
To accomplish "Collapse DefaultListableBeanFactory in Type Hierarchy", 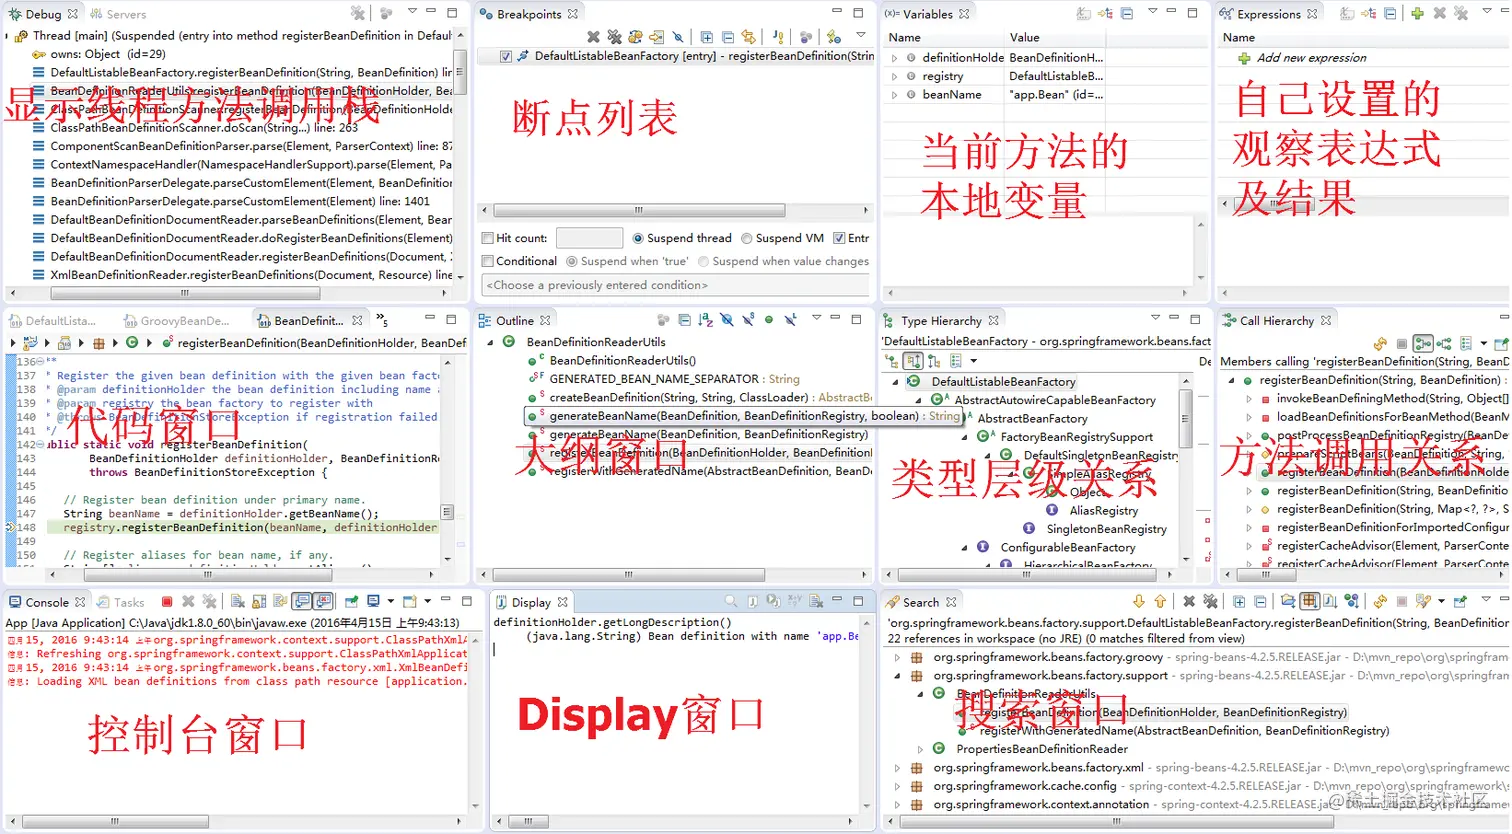I will pos(896,381).
